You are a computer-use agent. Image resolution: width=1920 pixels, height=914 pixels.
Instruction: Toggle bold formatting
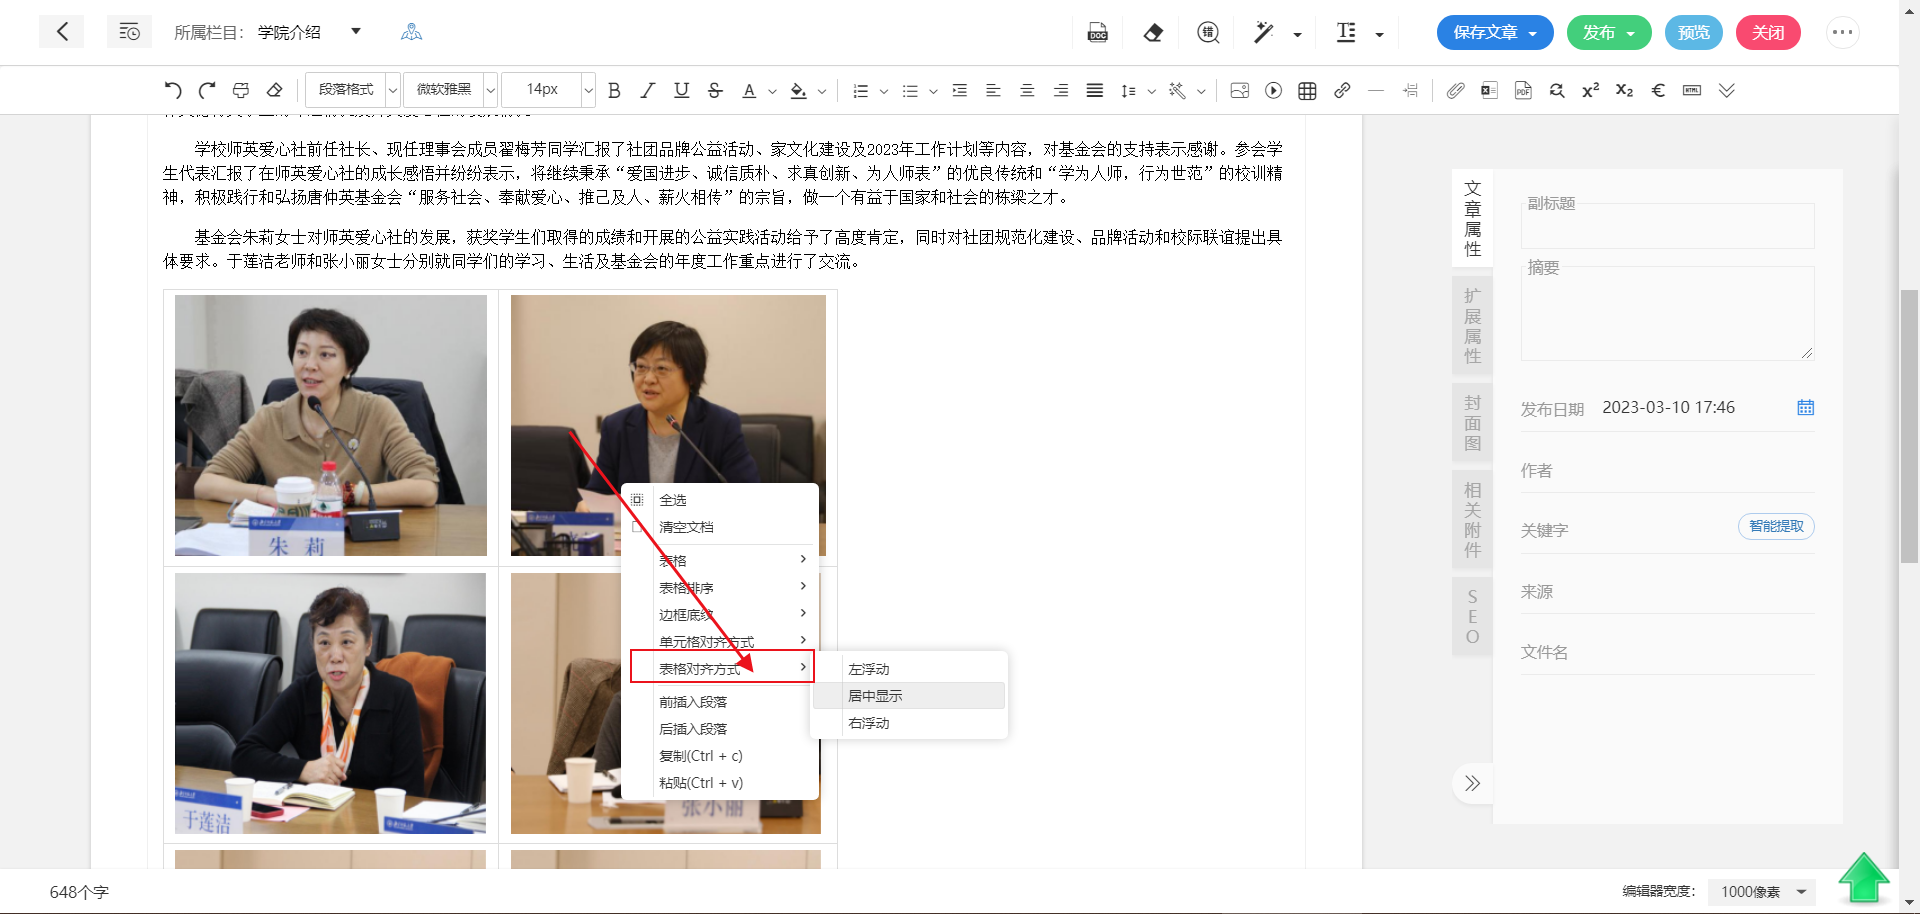614,91
